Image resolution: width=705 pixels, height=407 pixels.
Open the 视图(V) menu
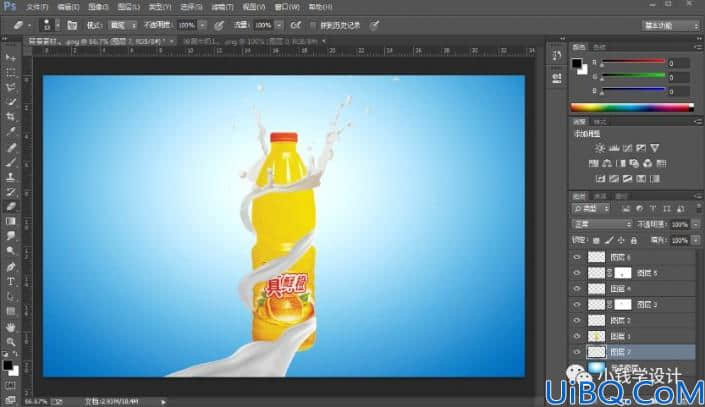(x=254, y=7)
